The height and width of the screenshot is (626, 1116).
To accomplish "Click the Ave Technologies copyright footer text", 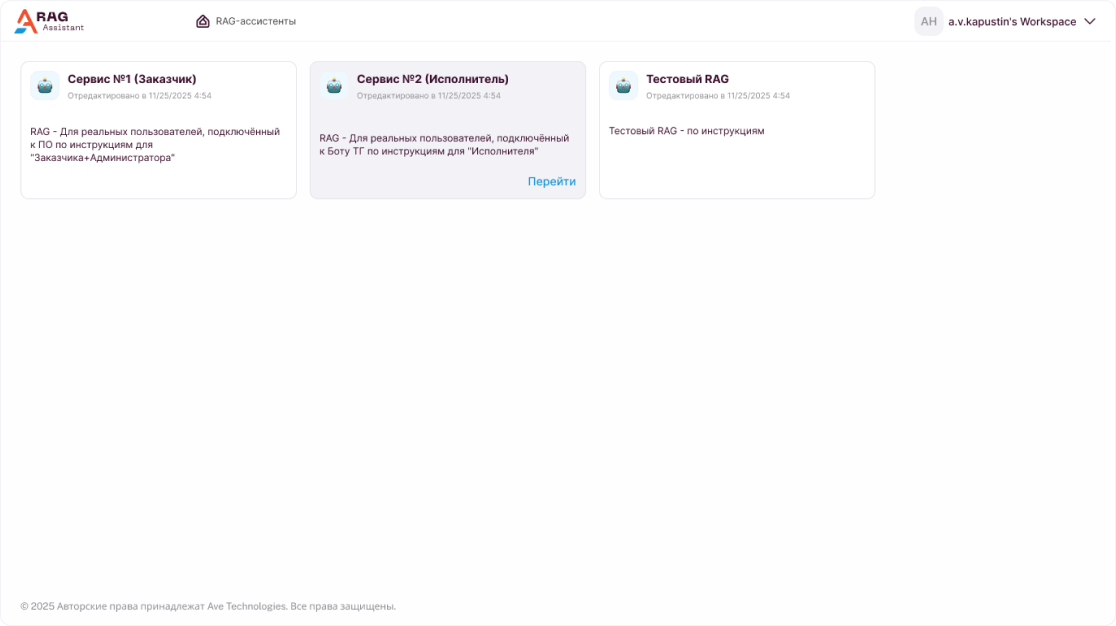I will click(208, 606).
